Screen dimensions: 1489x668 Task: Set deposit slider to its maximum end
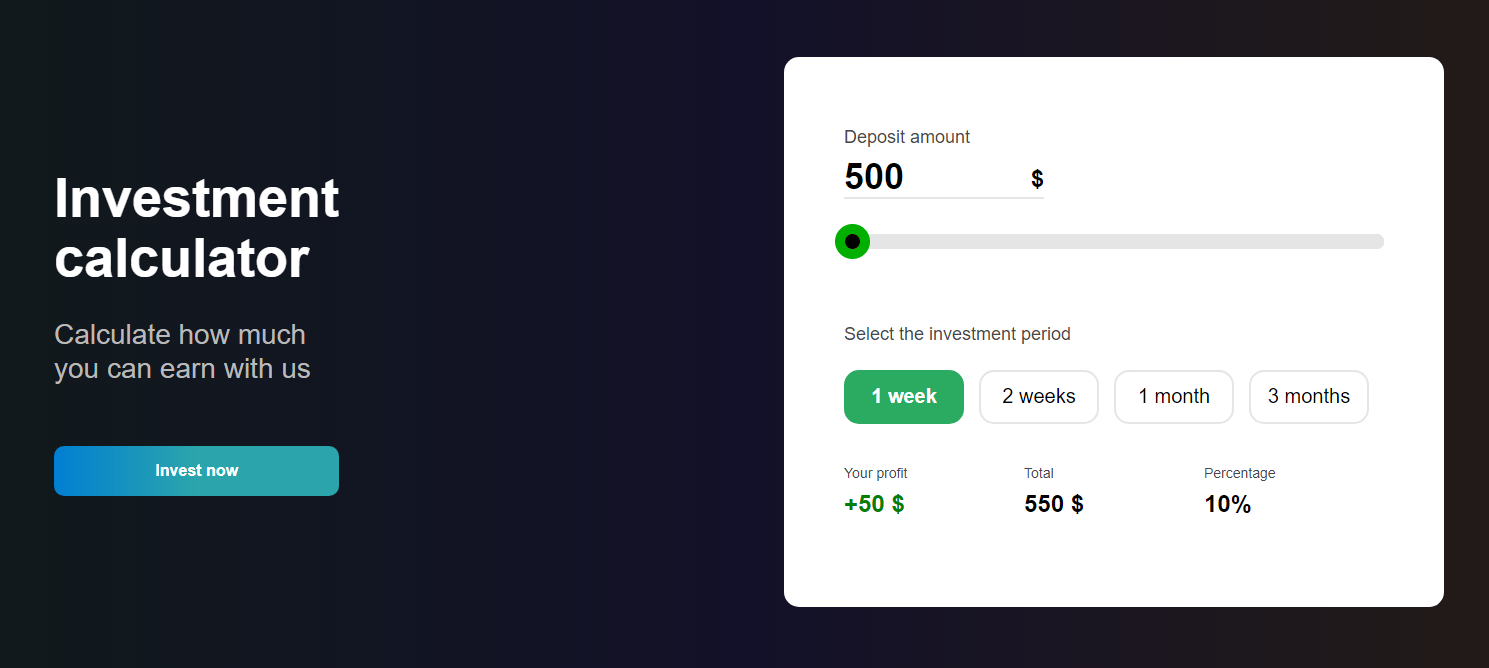1380,241
